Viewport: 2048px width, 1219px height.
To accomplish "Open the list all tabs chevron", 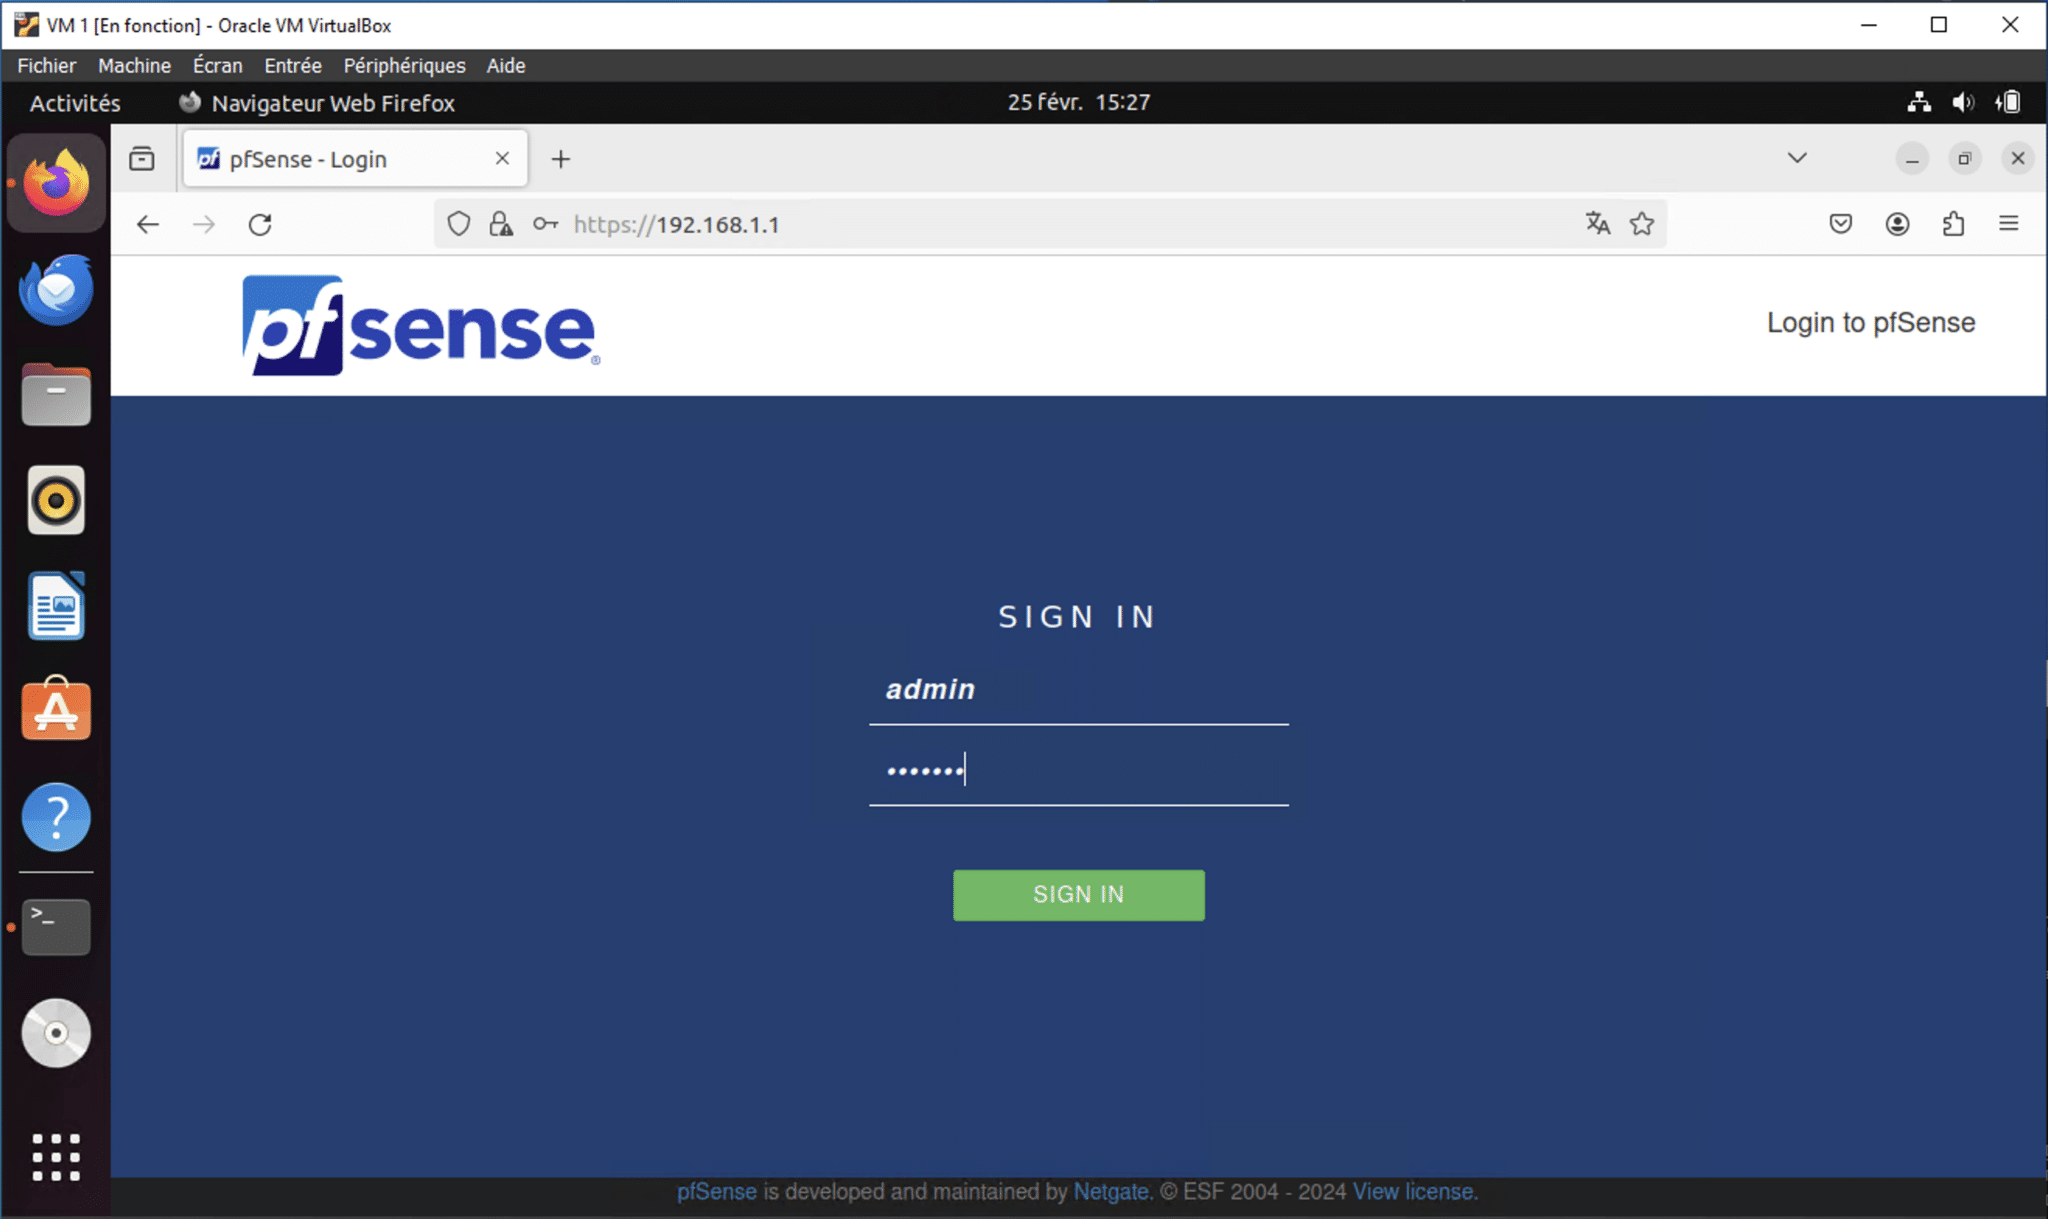I will 1796,158.
